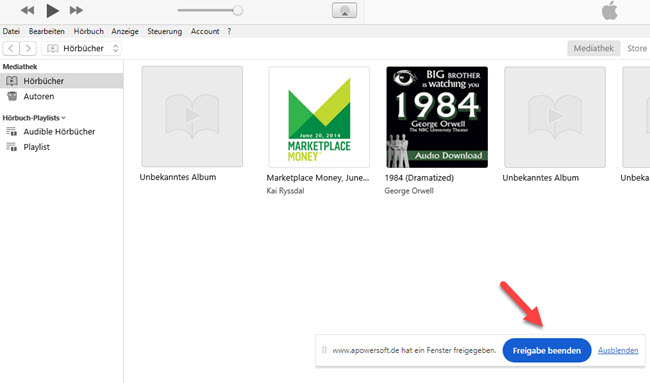Click the Audible Hörbücher playlist icon
Image resolution: width=650 pixels, height=383 pixels.
coord(12,131)
